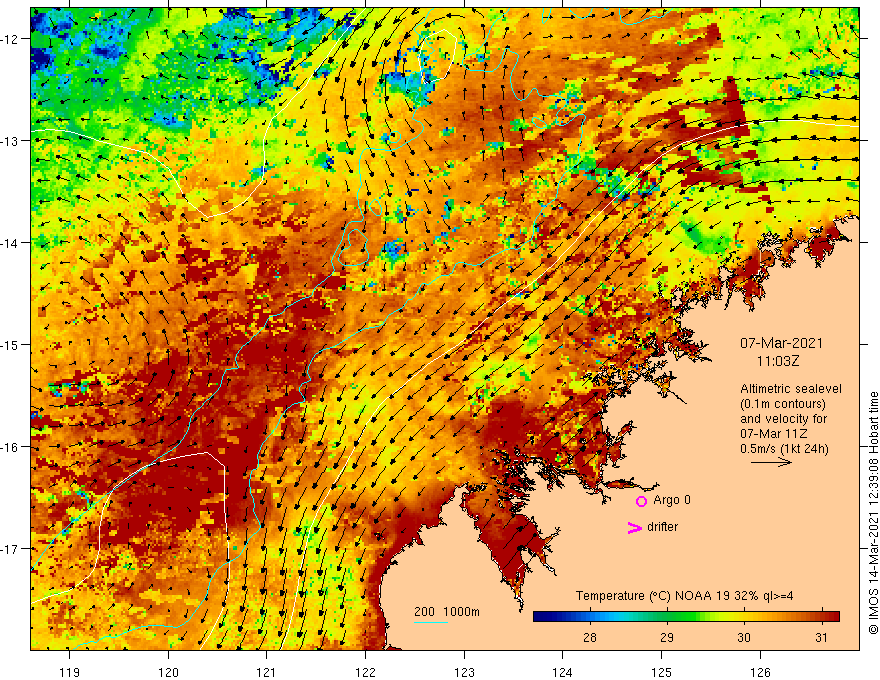The image size is (880, 680).
Task: Click the magenta drifter arrowhead legend marker
Action: pyautogui.click(x=635, y=527)
